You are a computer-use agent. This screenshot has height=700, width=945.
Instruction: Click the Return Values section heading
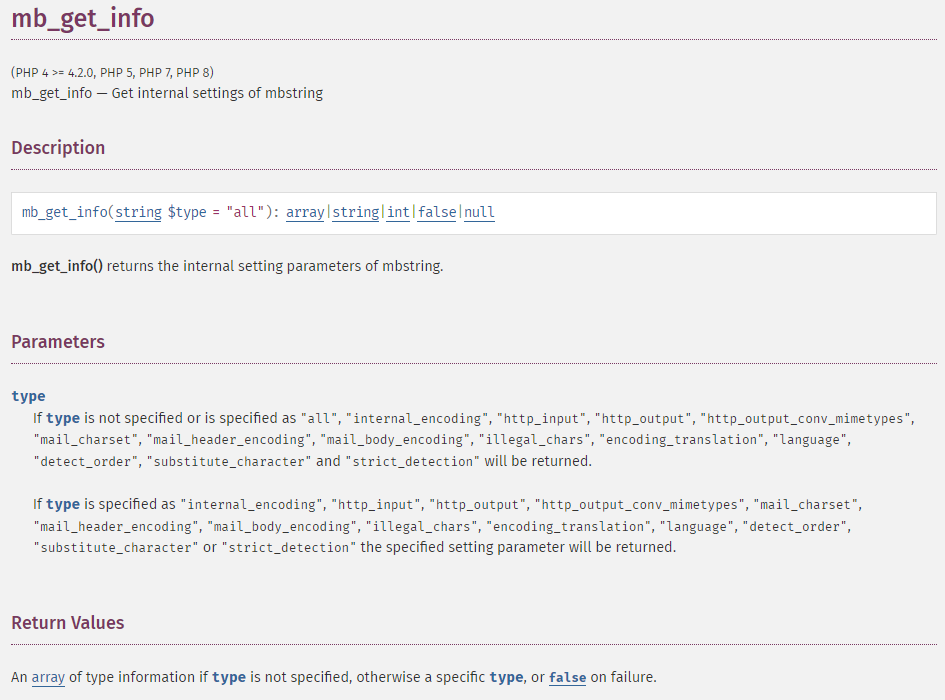click(68, 623)
